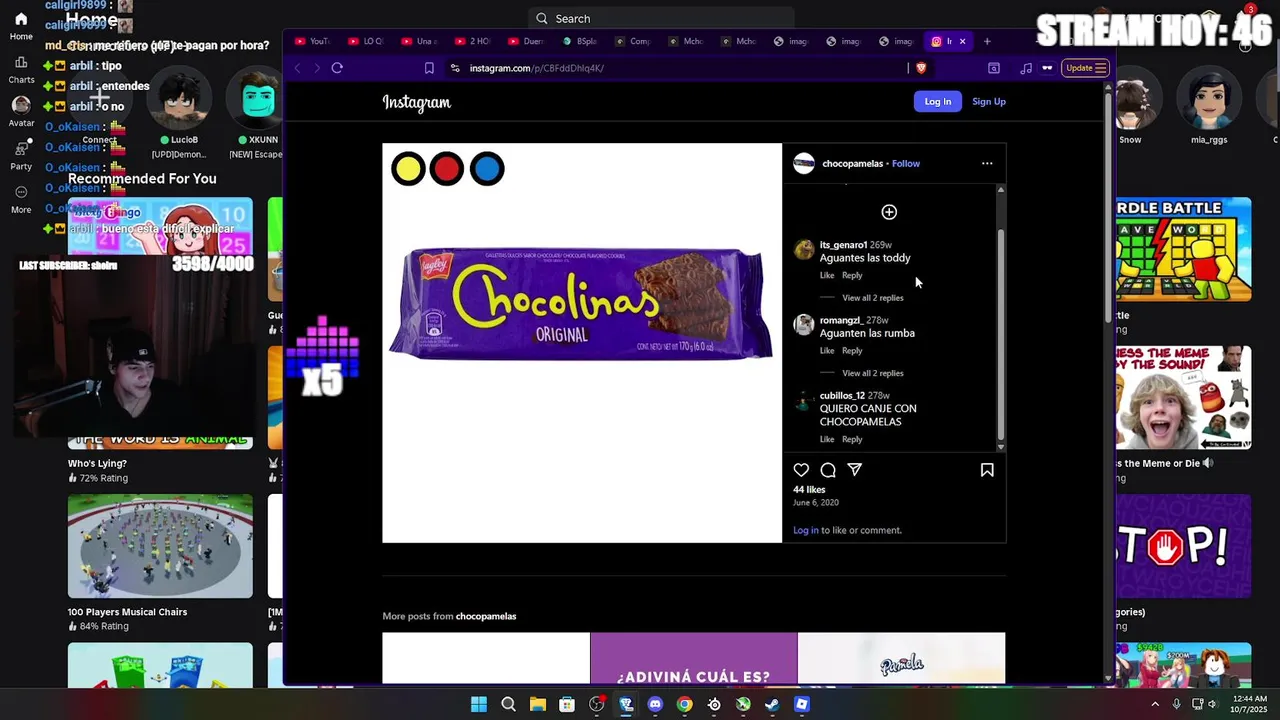Viewport: 1280px width, 720px height.
Task: Bookmark this page in the browser address bar
Action: coord(429,68)
